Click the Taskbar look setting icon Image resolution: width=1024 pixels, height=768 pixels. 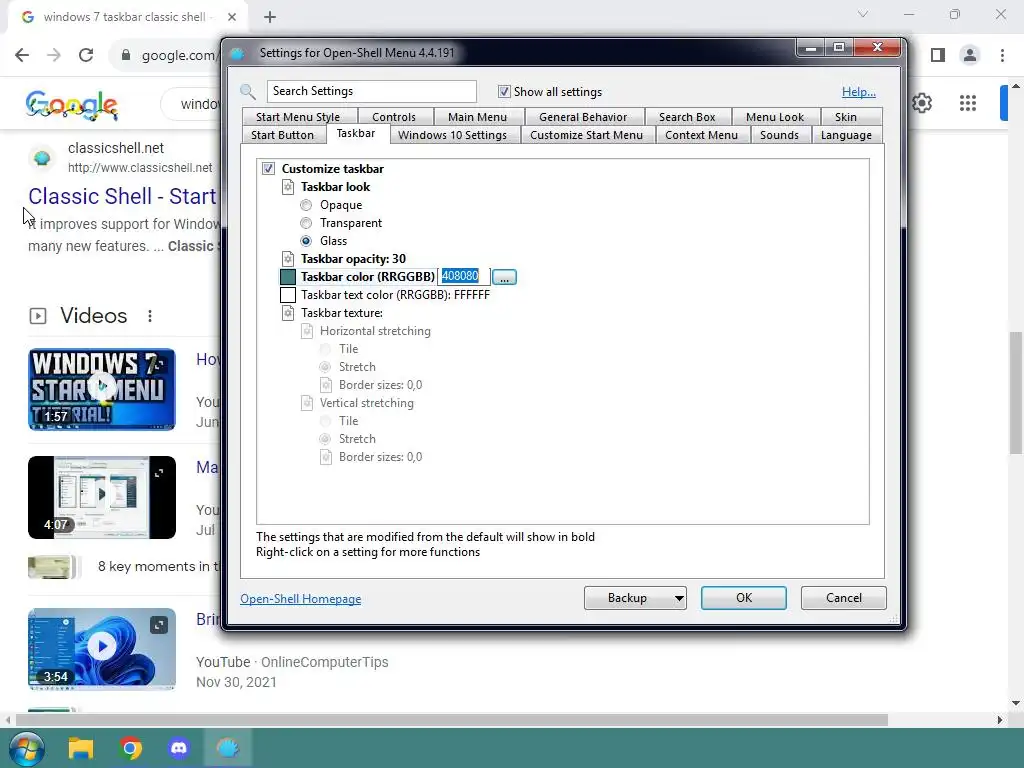pyautogui.click(x=288, y=187)
